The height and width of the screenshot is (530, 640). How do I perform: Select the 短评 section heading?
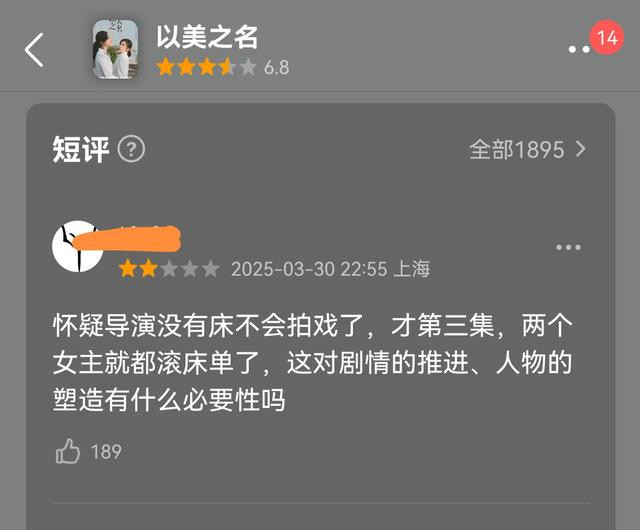pos(81,149)
